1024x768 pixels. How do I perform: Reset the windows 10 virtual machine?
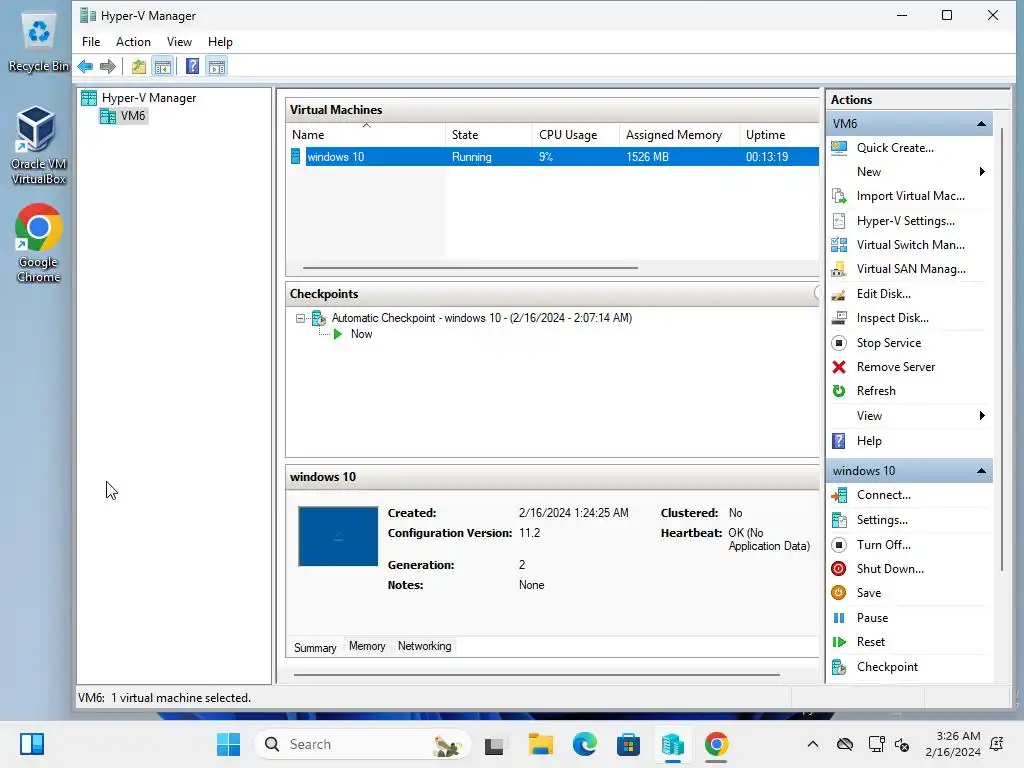[x=871, y=642]
